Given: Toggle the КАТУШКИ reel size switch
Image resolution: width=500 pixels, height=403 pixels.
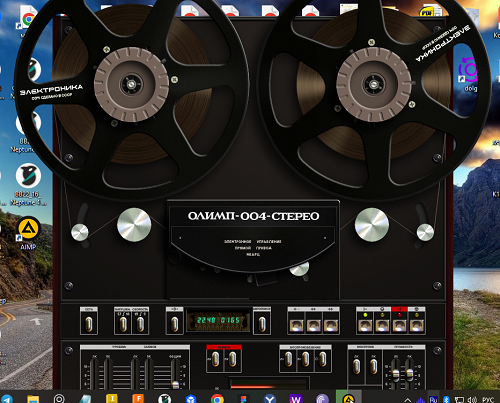Looking at the screenshot, I should click(x=123, y=323).
